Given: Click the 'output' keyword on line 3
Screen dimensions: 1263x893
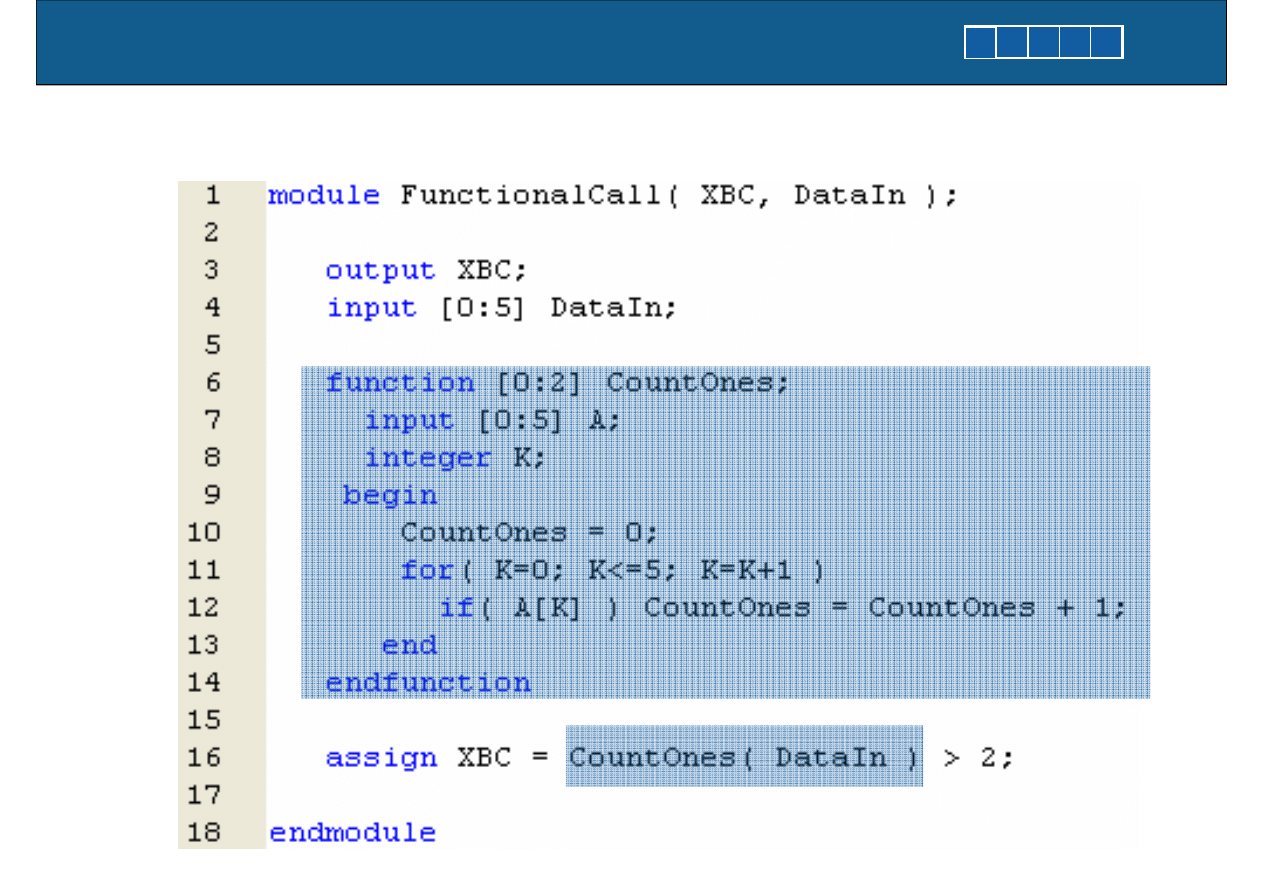Looking at the screenshot, I should coord(380,270).
